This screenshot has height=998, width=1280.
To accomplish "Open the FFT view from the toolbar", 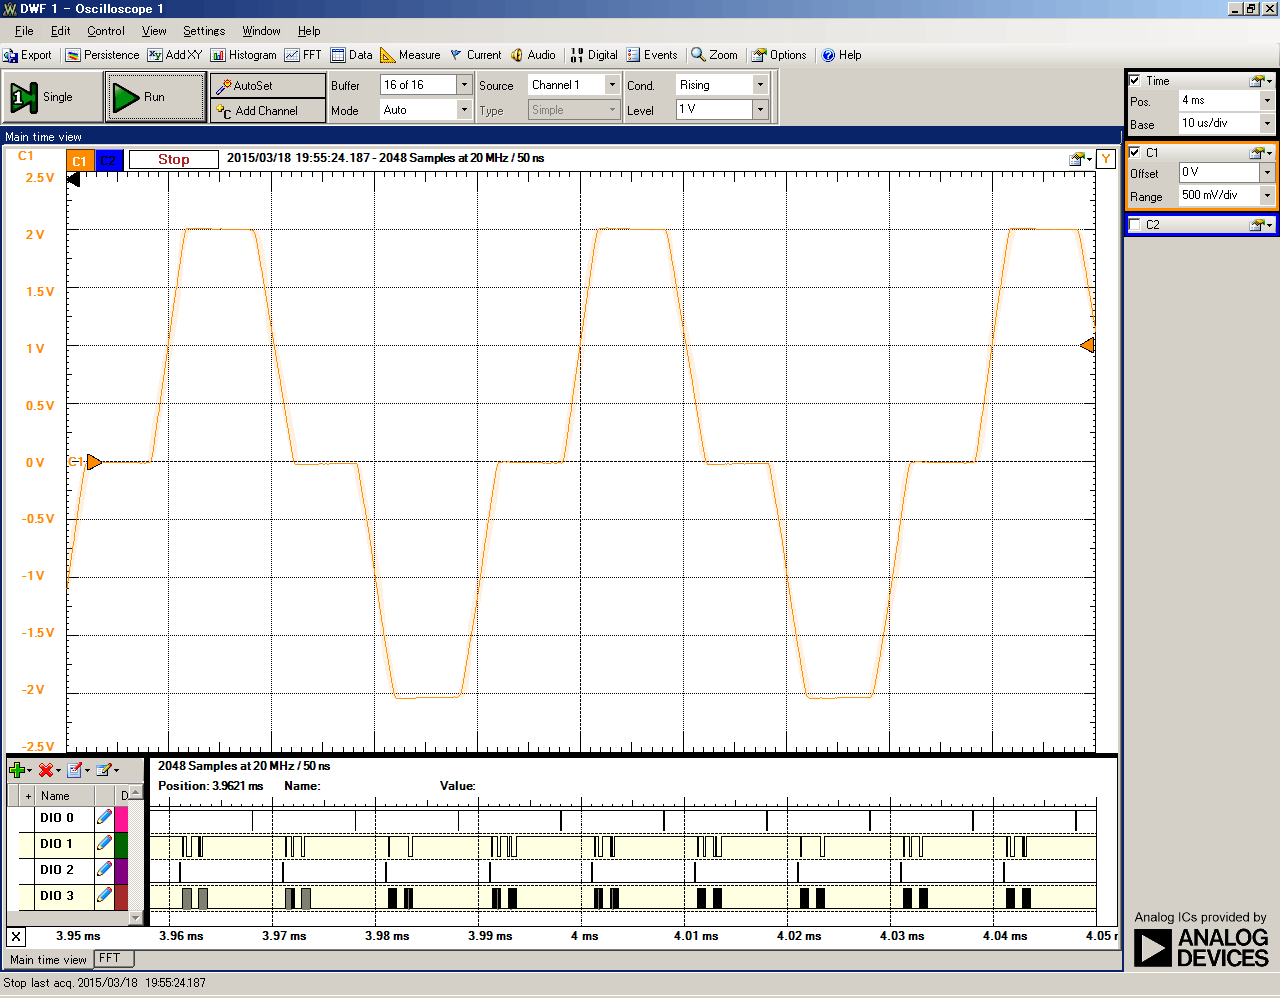I will (x=303, y=55).
